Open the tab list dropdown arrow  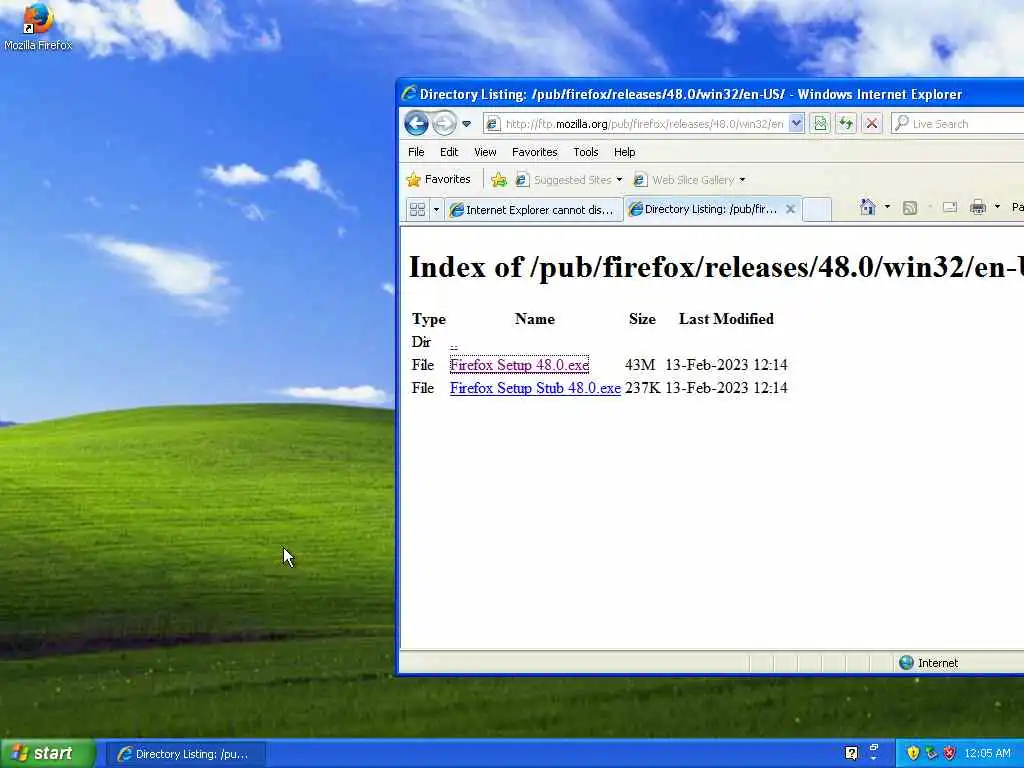point(436,210)
